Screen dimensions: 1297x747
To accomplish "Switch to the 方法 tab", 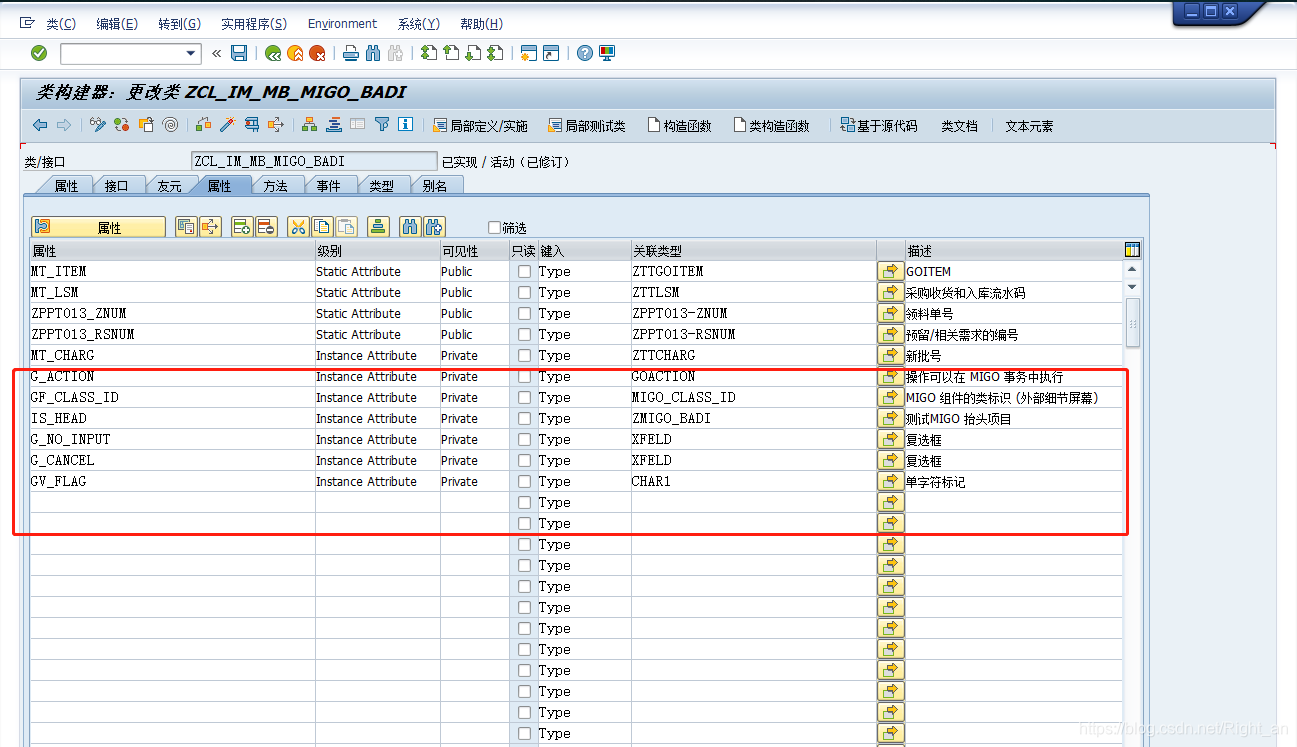I will pyautogui.click(x=275, y=186).
